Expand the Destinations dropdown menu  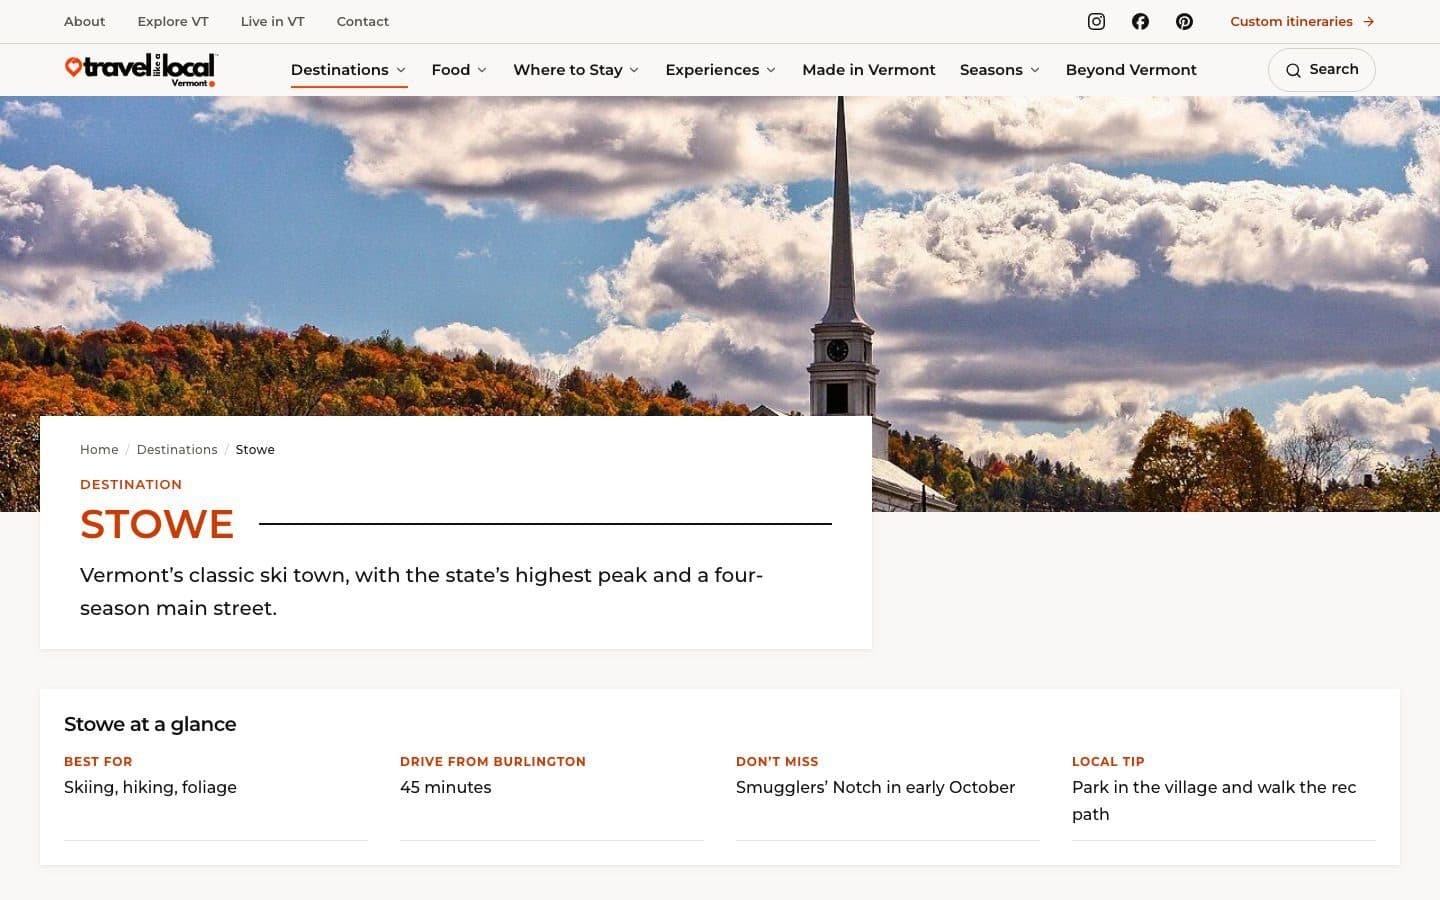coord(349,70)
